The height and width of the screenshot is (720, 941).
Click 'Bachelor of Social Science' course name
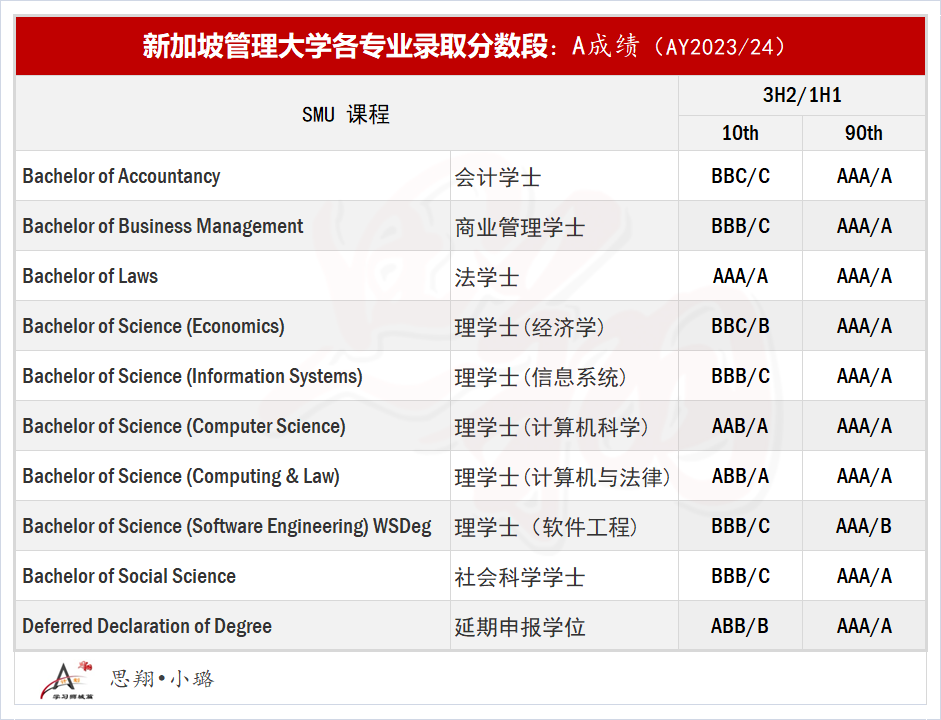point(129,575)
